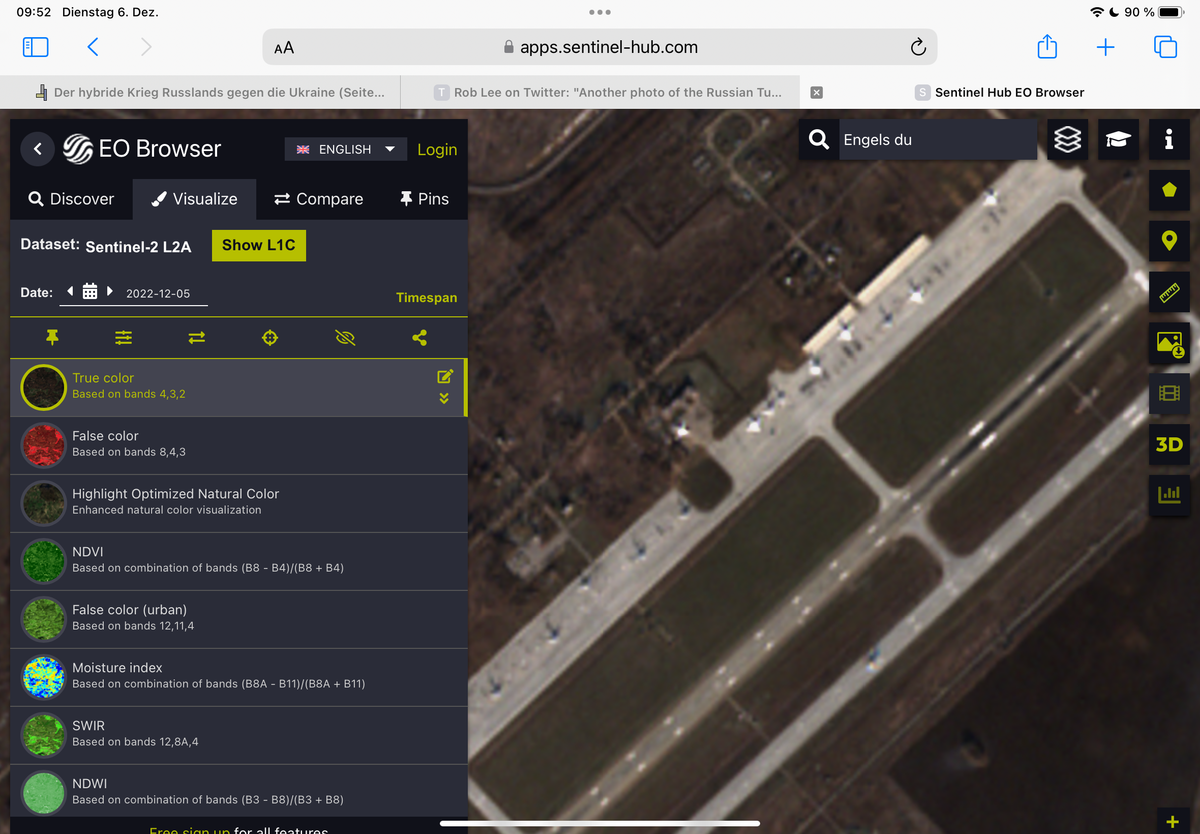Select the draw area of interest pentagon tool

(x=1169, y=190)
